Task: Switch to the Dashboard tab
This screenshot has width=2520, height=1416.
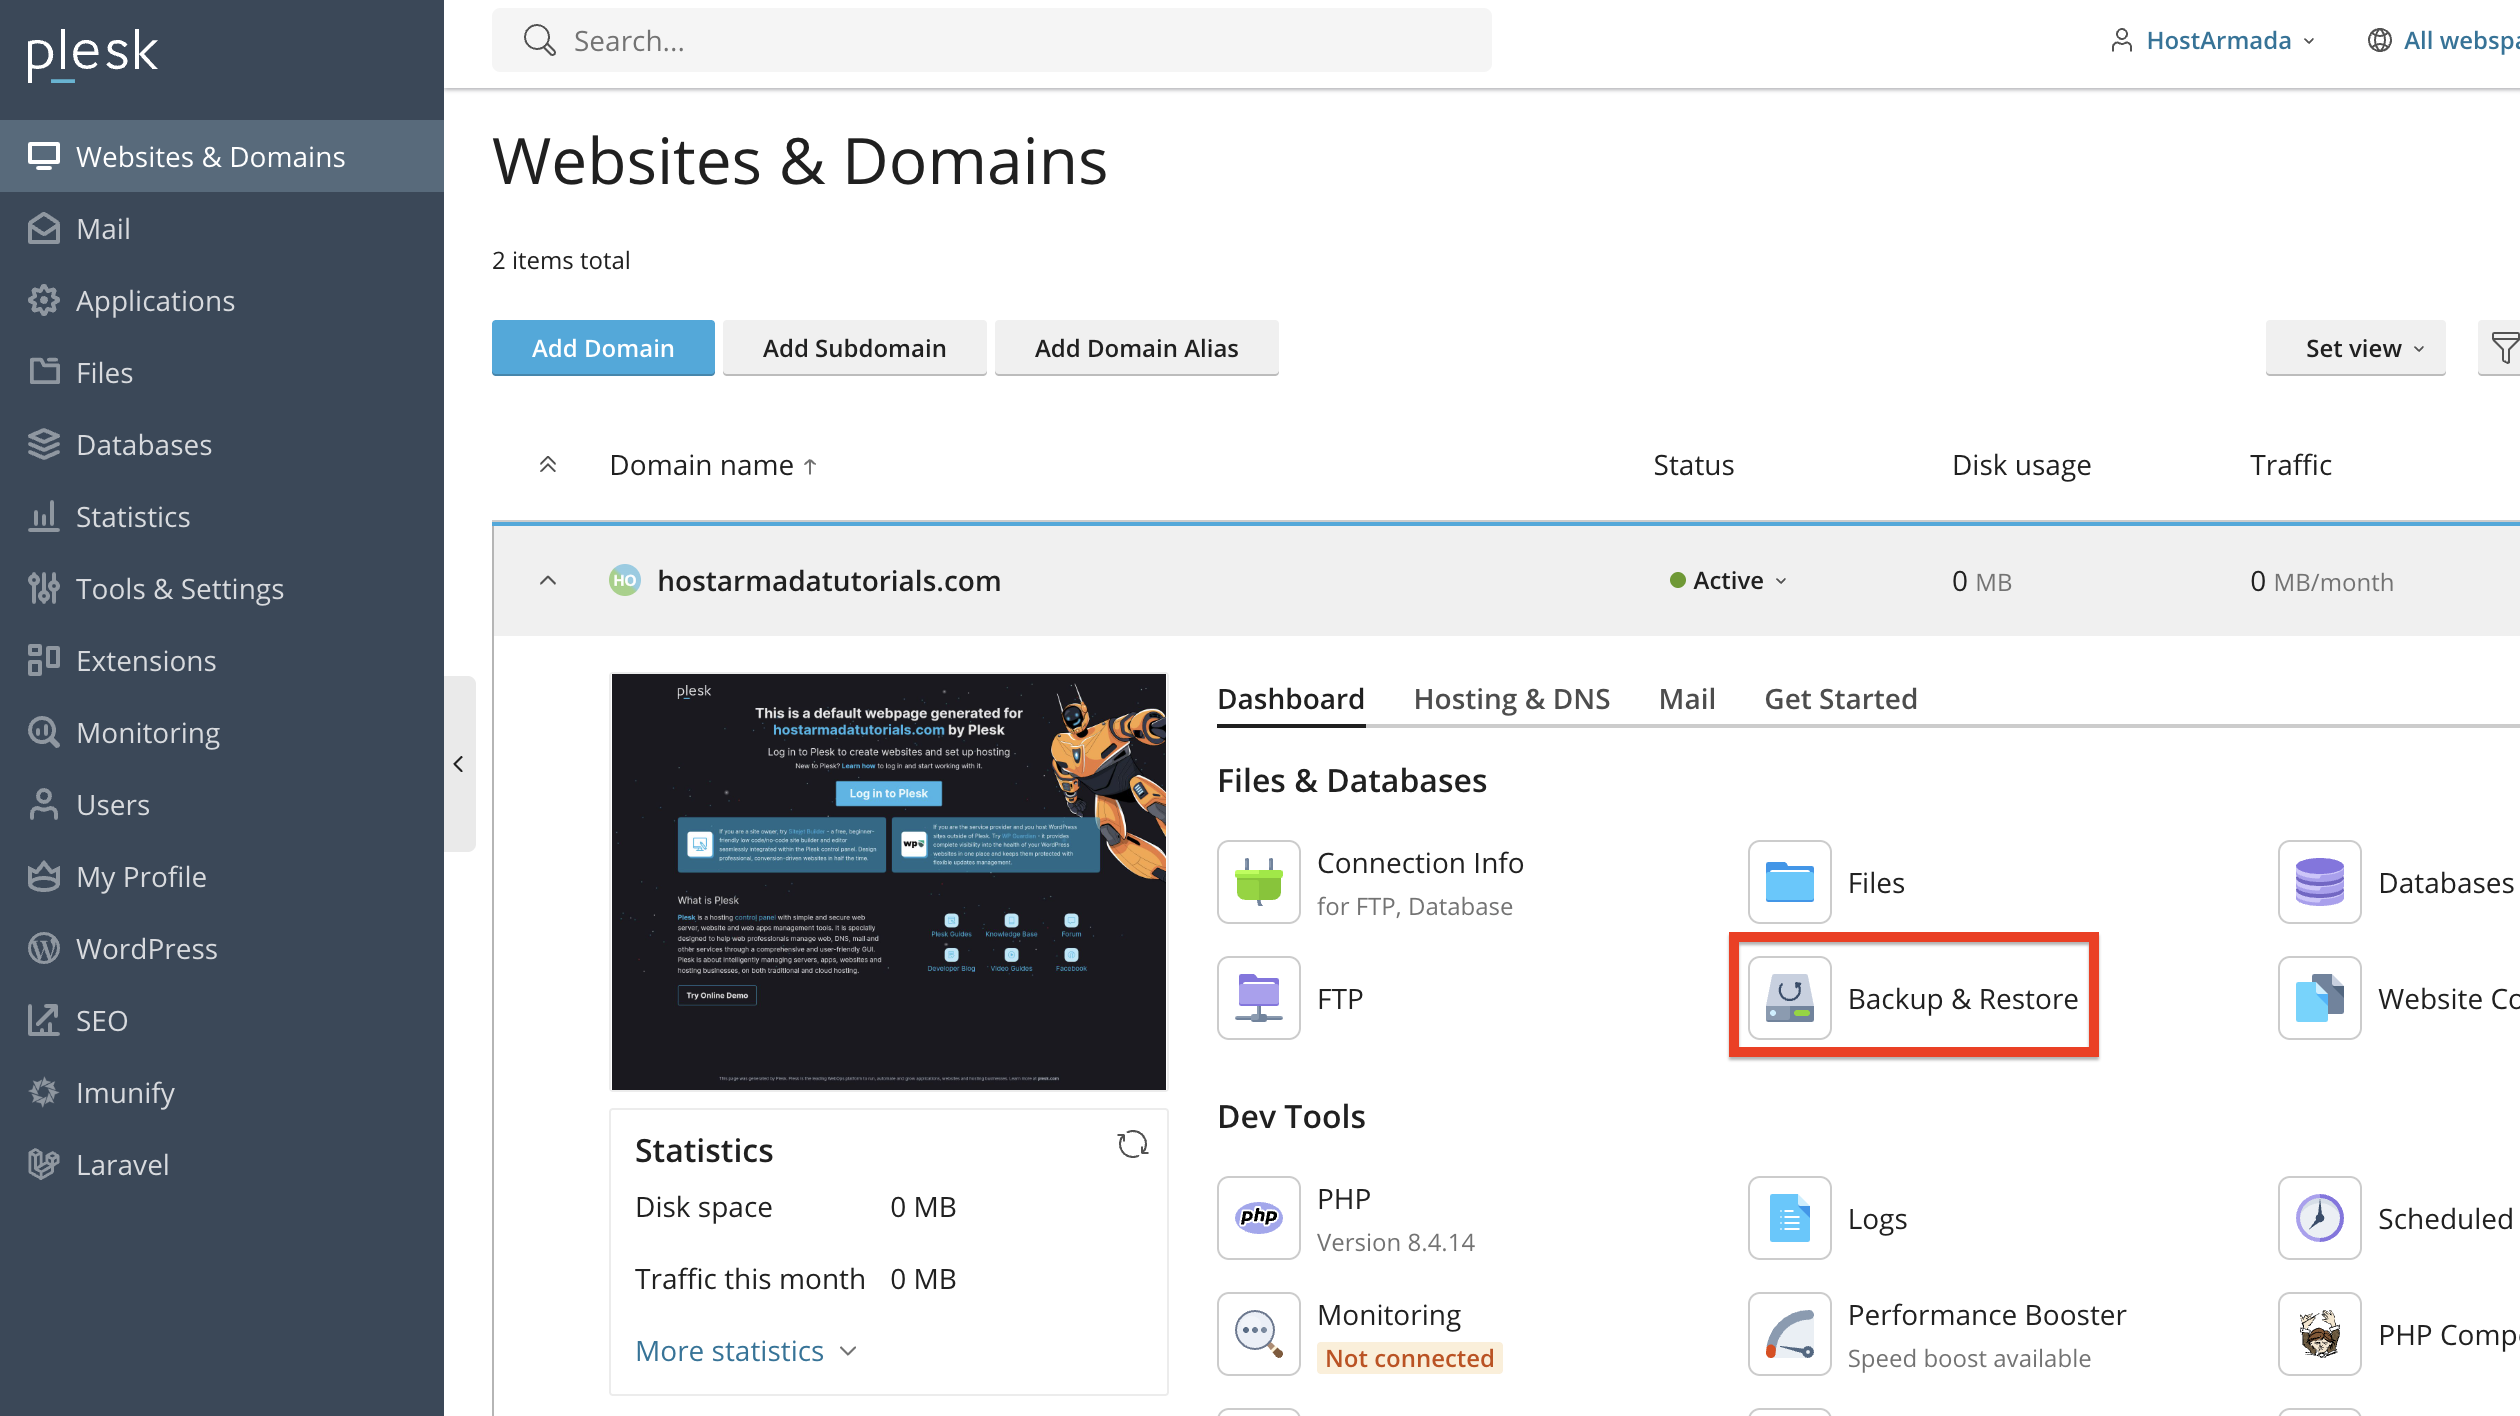Action: coord(1291,699)
